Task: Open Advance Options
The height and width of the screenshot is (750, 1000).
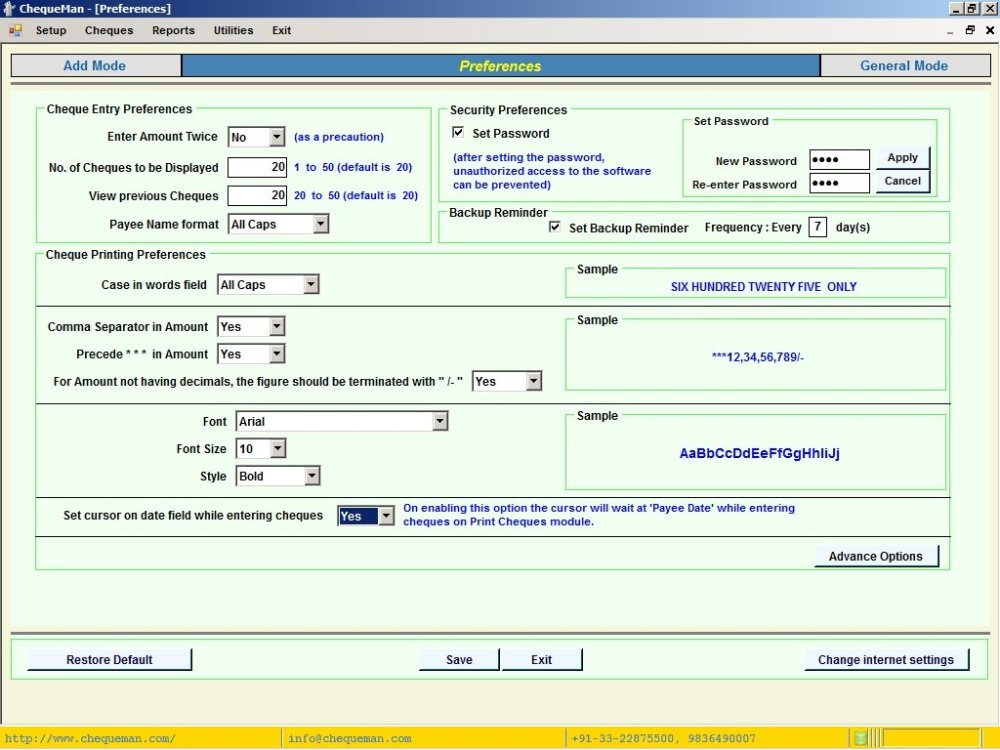Action: pyautogui.click(x=875, y=555)
